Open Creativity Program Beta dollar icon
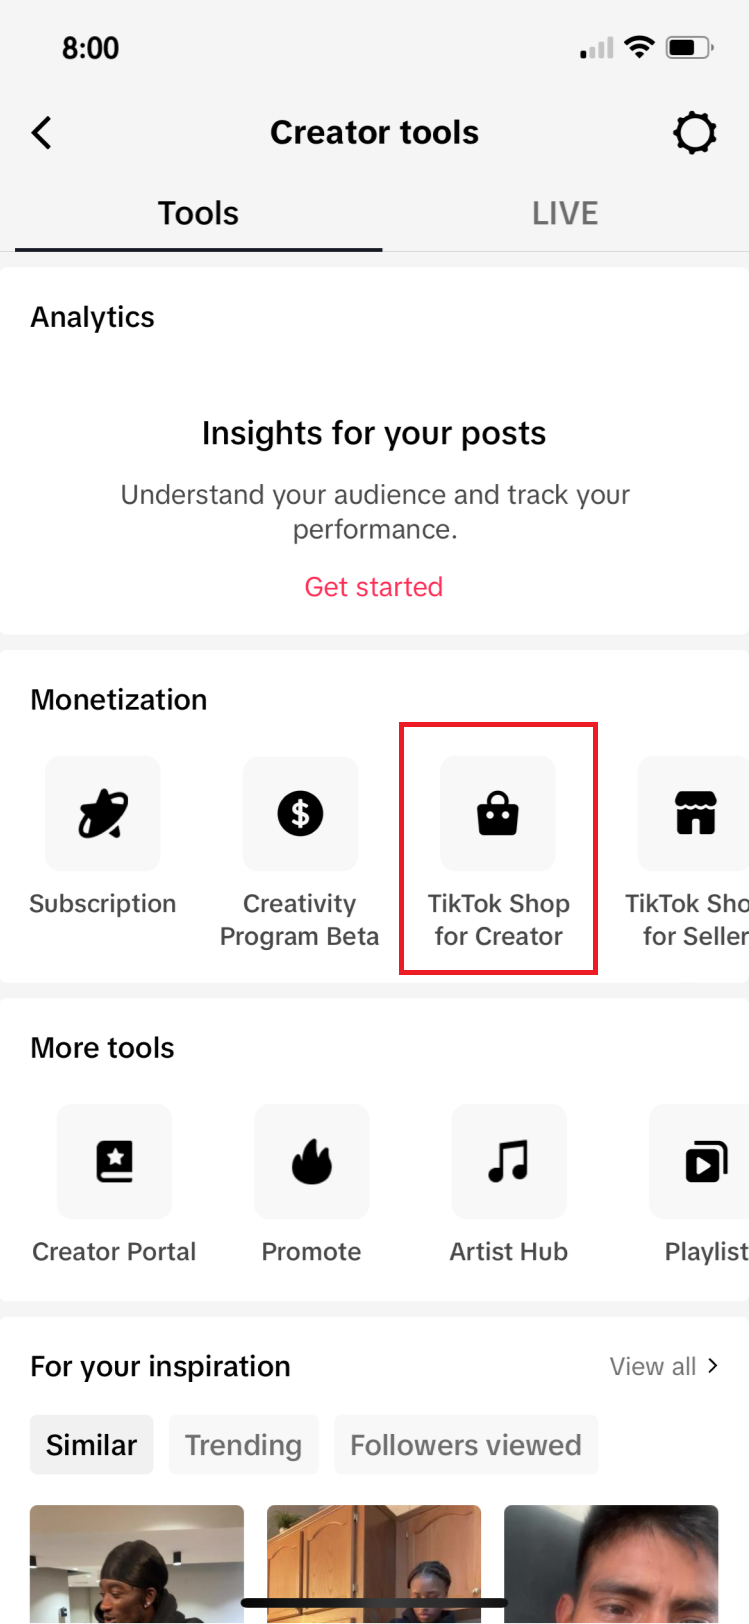Image resolution: width=749 pixels, height=1624 pixels. click(x=300, y=814)
